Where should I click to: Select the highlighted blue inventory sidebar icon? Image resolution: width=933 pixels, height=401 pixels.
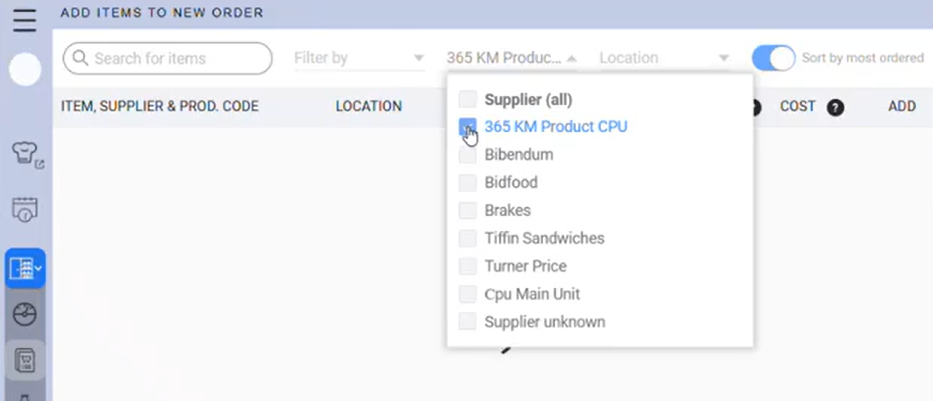pyautogui.click(x=25, y=269)
